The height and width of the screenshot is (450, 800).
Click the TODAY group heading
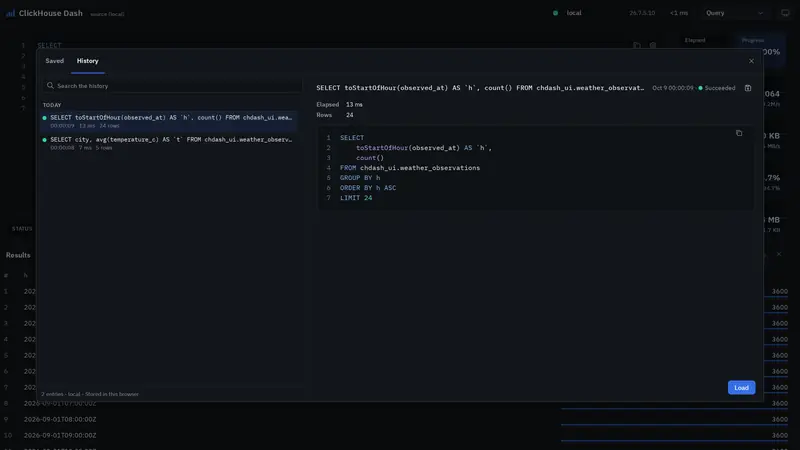(52, 105)
